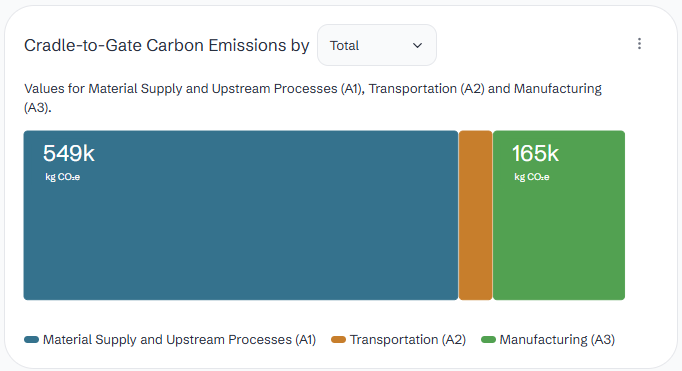Click the orange A2 legend swatch

pyautogui.click(x=338, y=339)
